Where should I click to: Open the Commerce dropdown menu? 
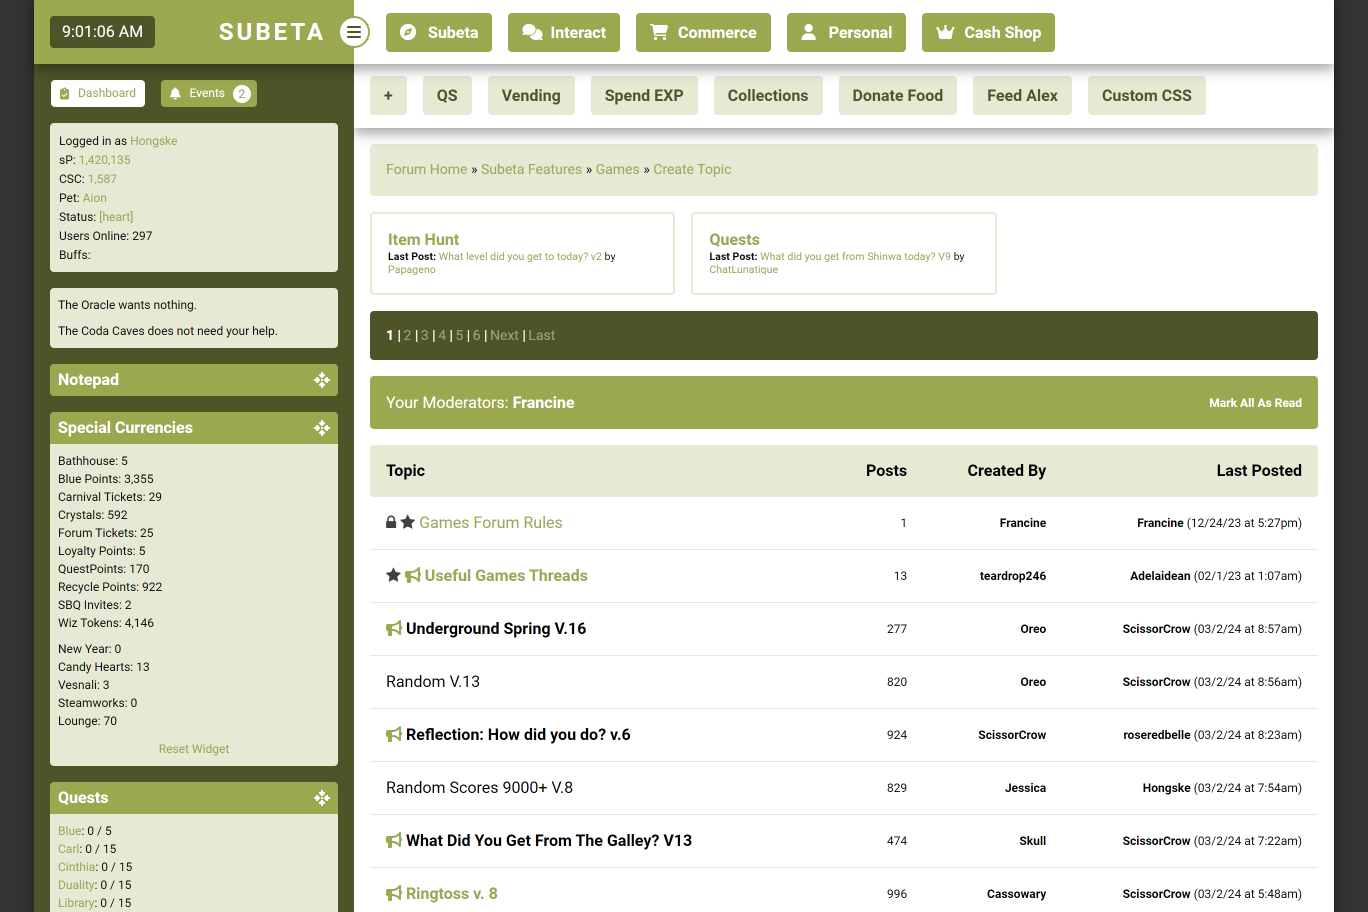coord(703,33)
